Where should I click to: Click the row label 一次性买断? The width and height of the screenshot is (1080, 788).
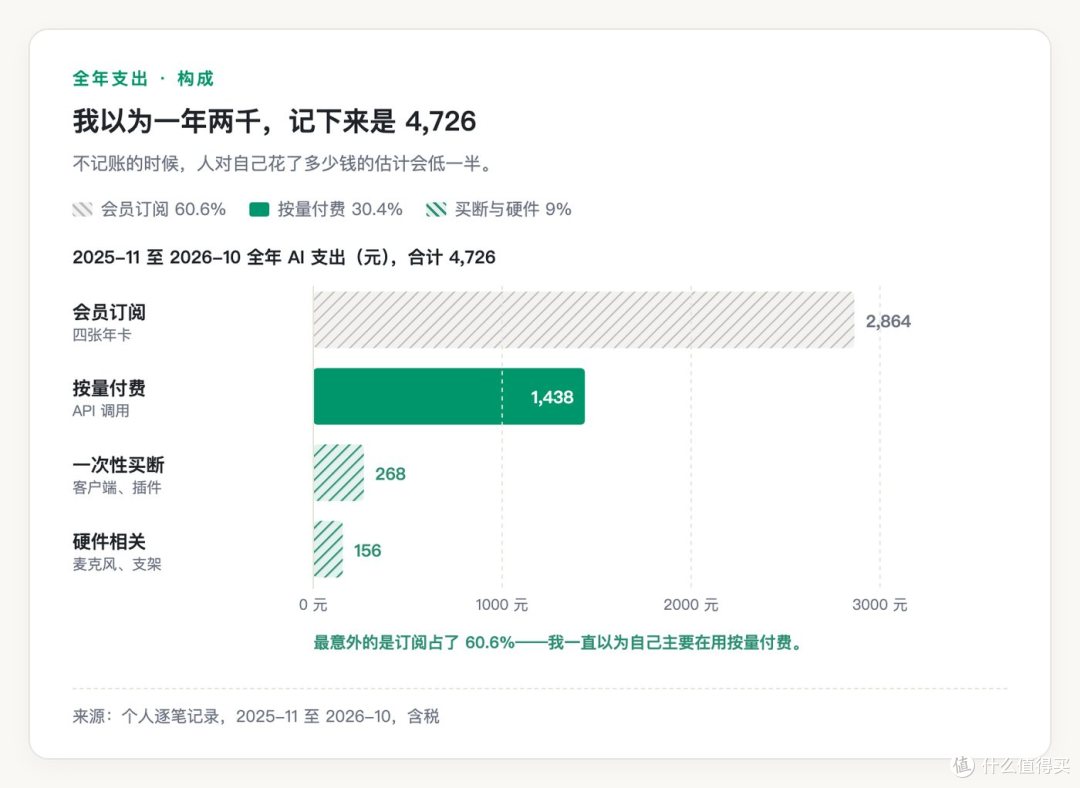point(118,465)
